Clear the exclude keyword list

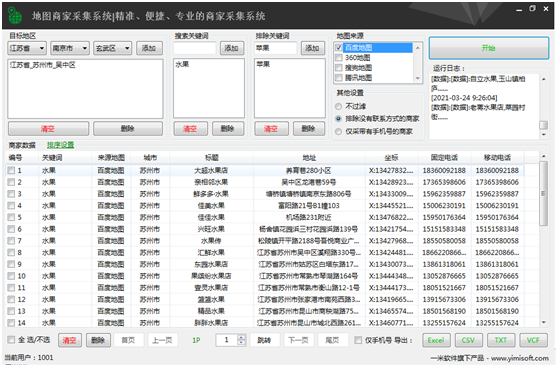click(271, 129)
